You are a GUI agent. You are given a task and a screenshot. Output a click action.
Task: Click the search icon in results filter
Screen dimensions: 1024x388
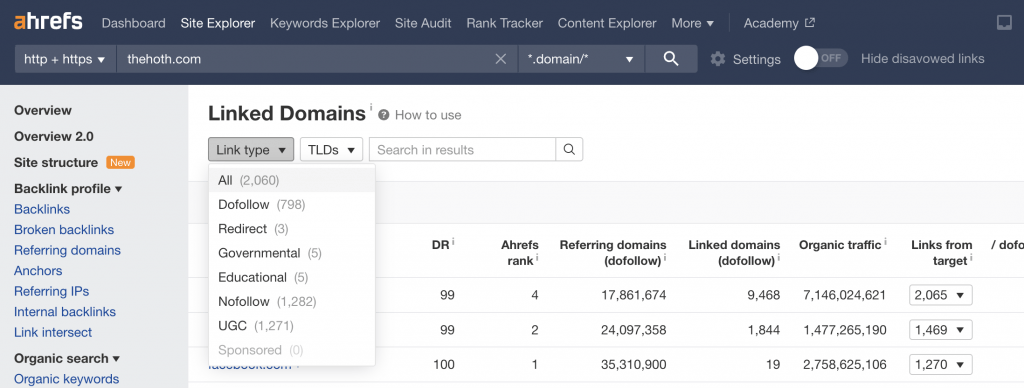click(569, 150)
